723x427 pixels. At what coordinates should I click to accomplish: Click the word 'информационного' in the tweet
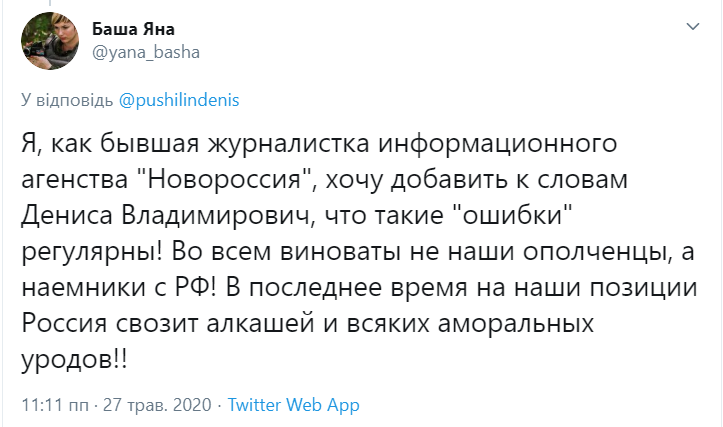[x=498, y=144]
